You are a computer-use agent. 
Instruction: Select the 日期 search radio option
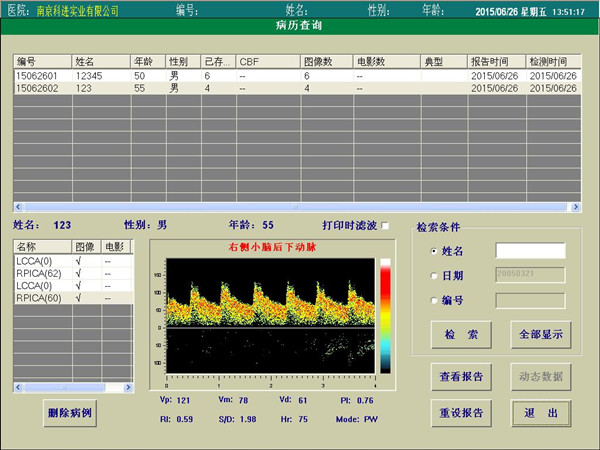pyautogui.click(x=433, y=276)
